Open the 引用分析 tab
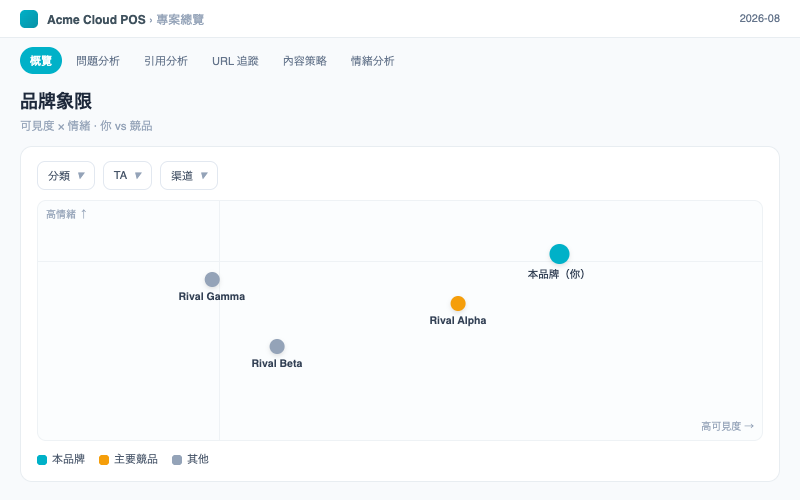This screenshot has height=500, width=800. click(166, 61)
